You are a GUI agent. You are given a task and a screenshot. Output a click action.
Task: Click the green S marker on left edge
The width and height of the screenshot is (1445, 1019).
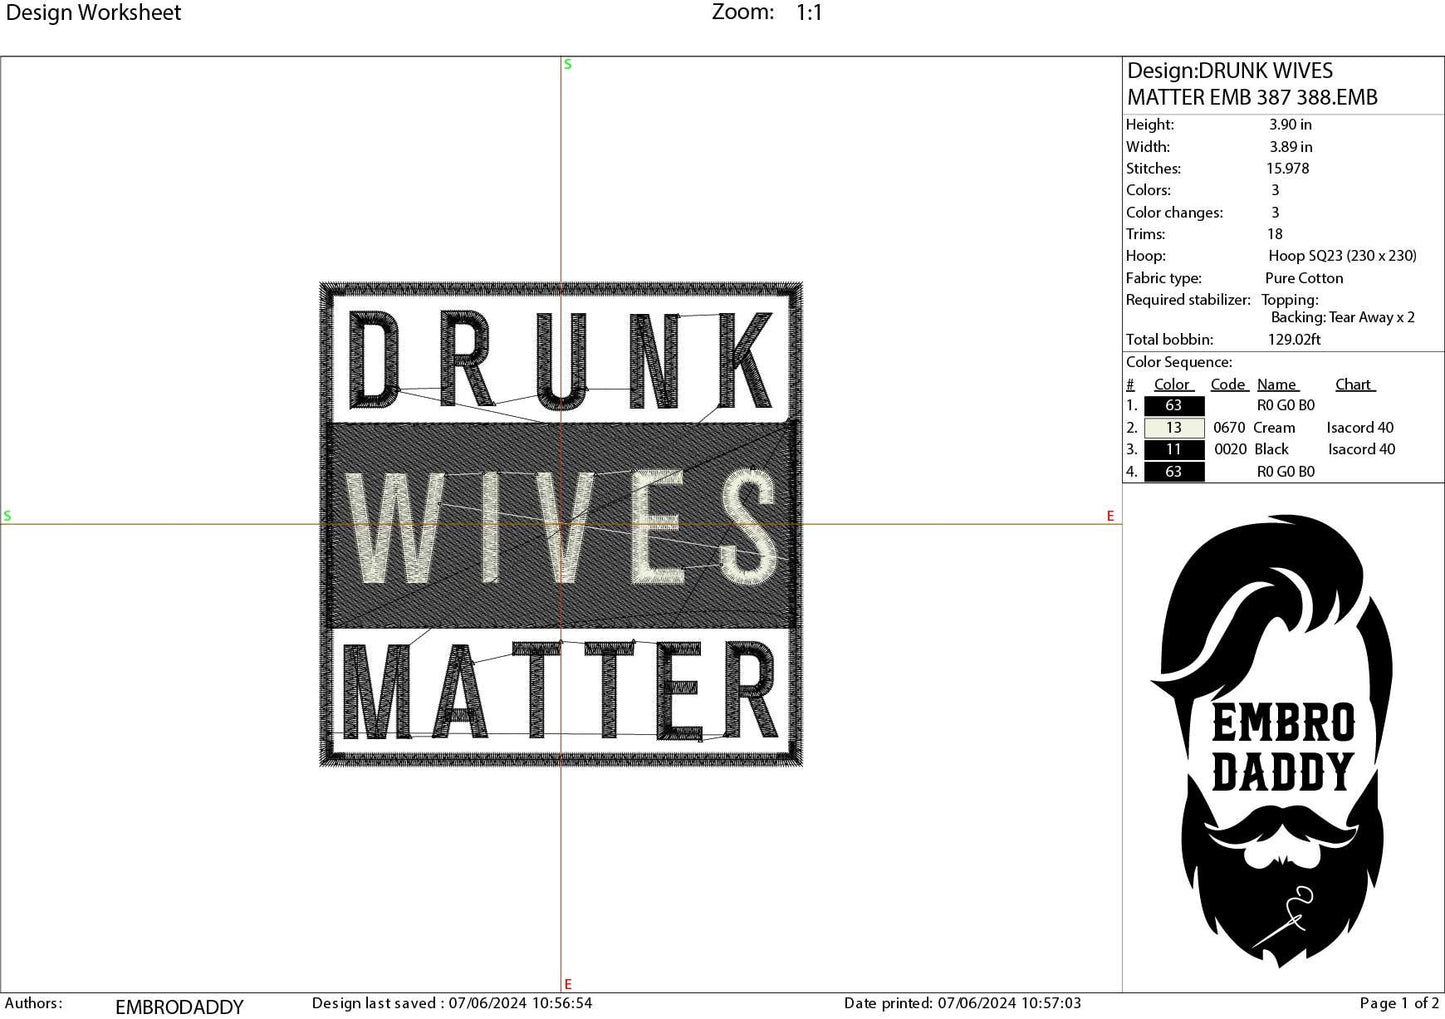[x=8, y=516]
